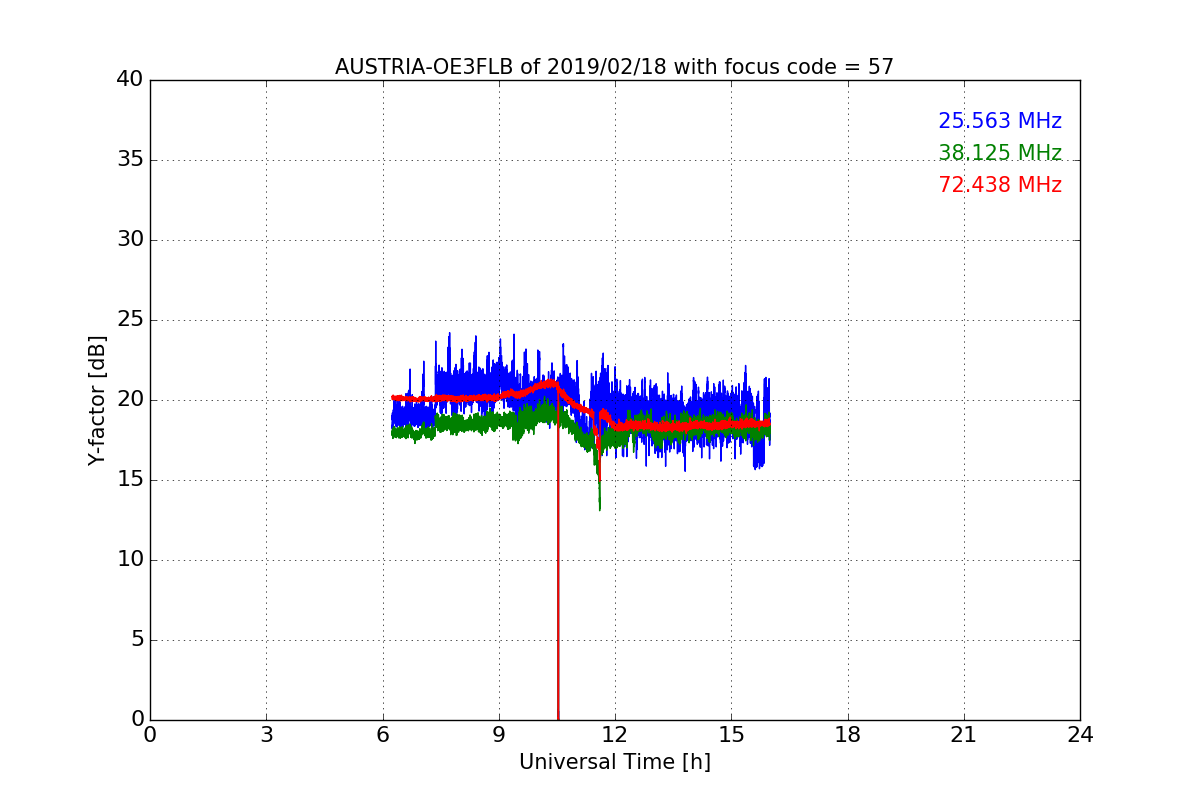Click the y-axis tick label 25

pyautogui.click(x=130, y=320)
